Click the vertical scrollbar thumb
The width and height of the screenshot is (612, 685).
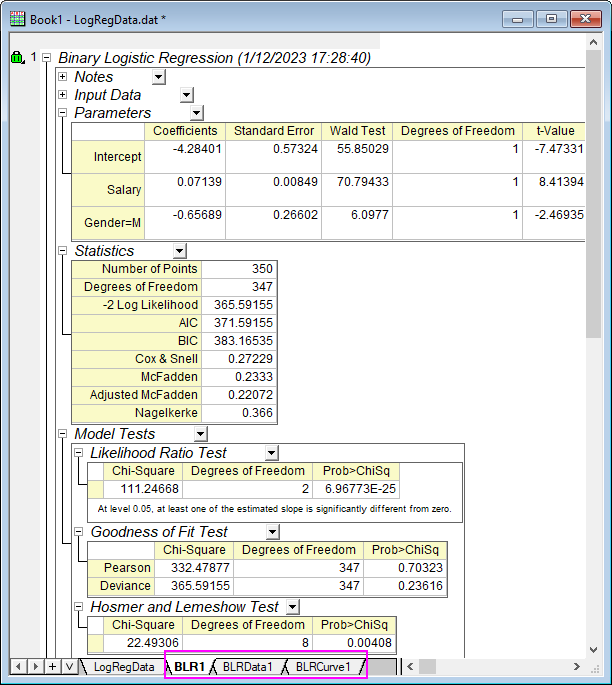pos(593,194)
